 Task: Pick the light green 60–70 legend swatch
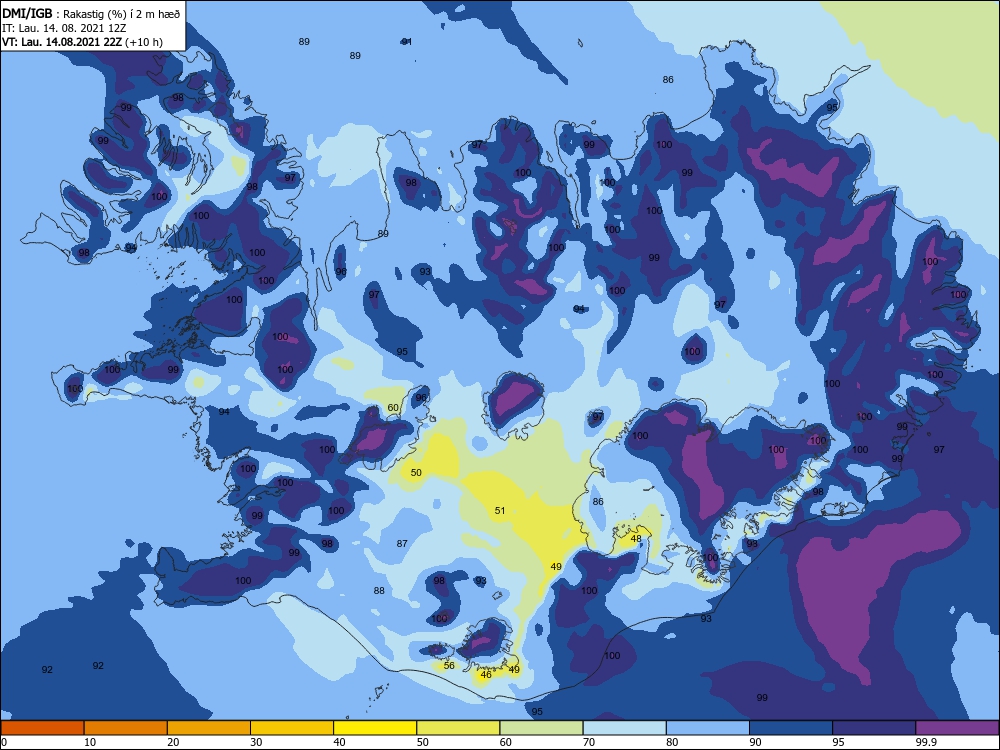(x=541, y=728)
